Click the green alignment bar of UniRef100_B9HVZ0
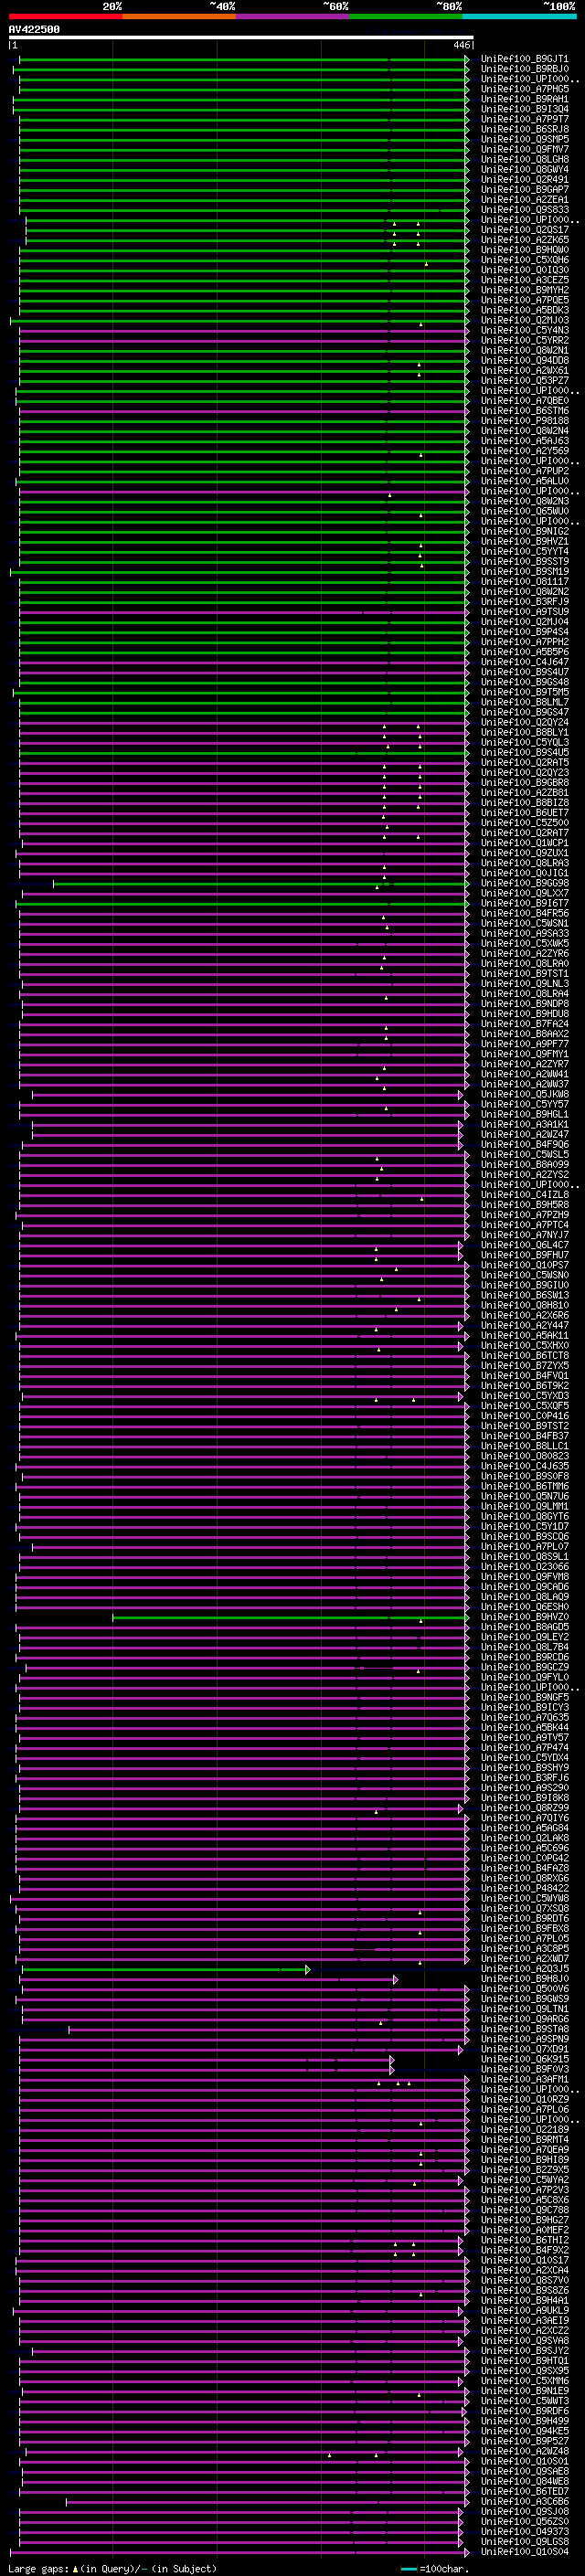 [290, 1617]
